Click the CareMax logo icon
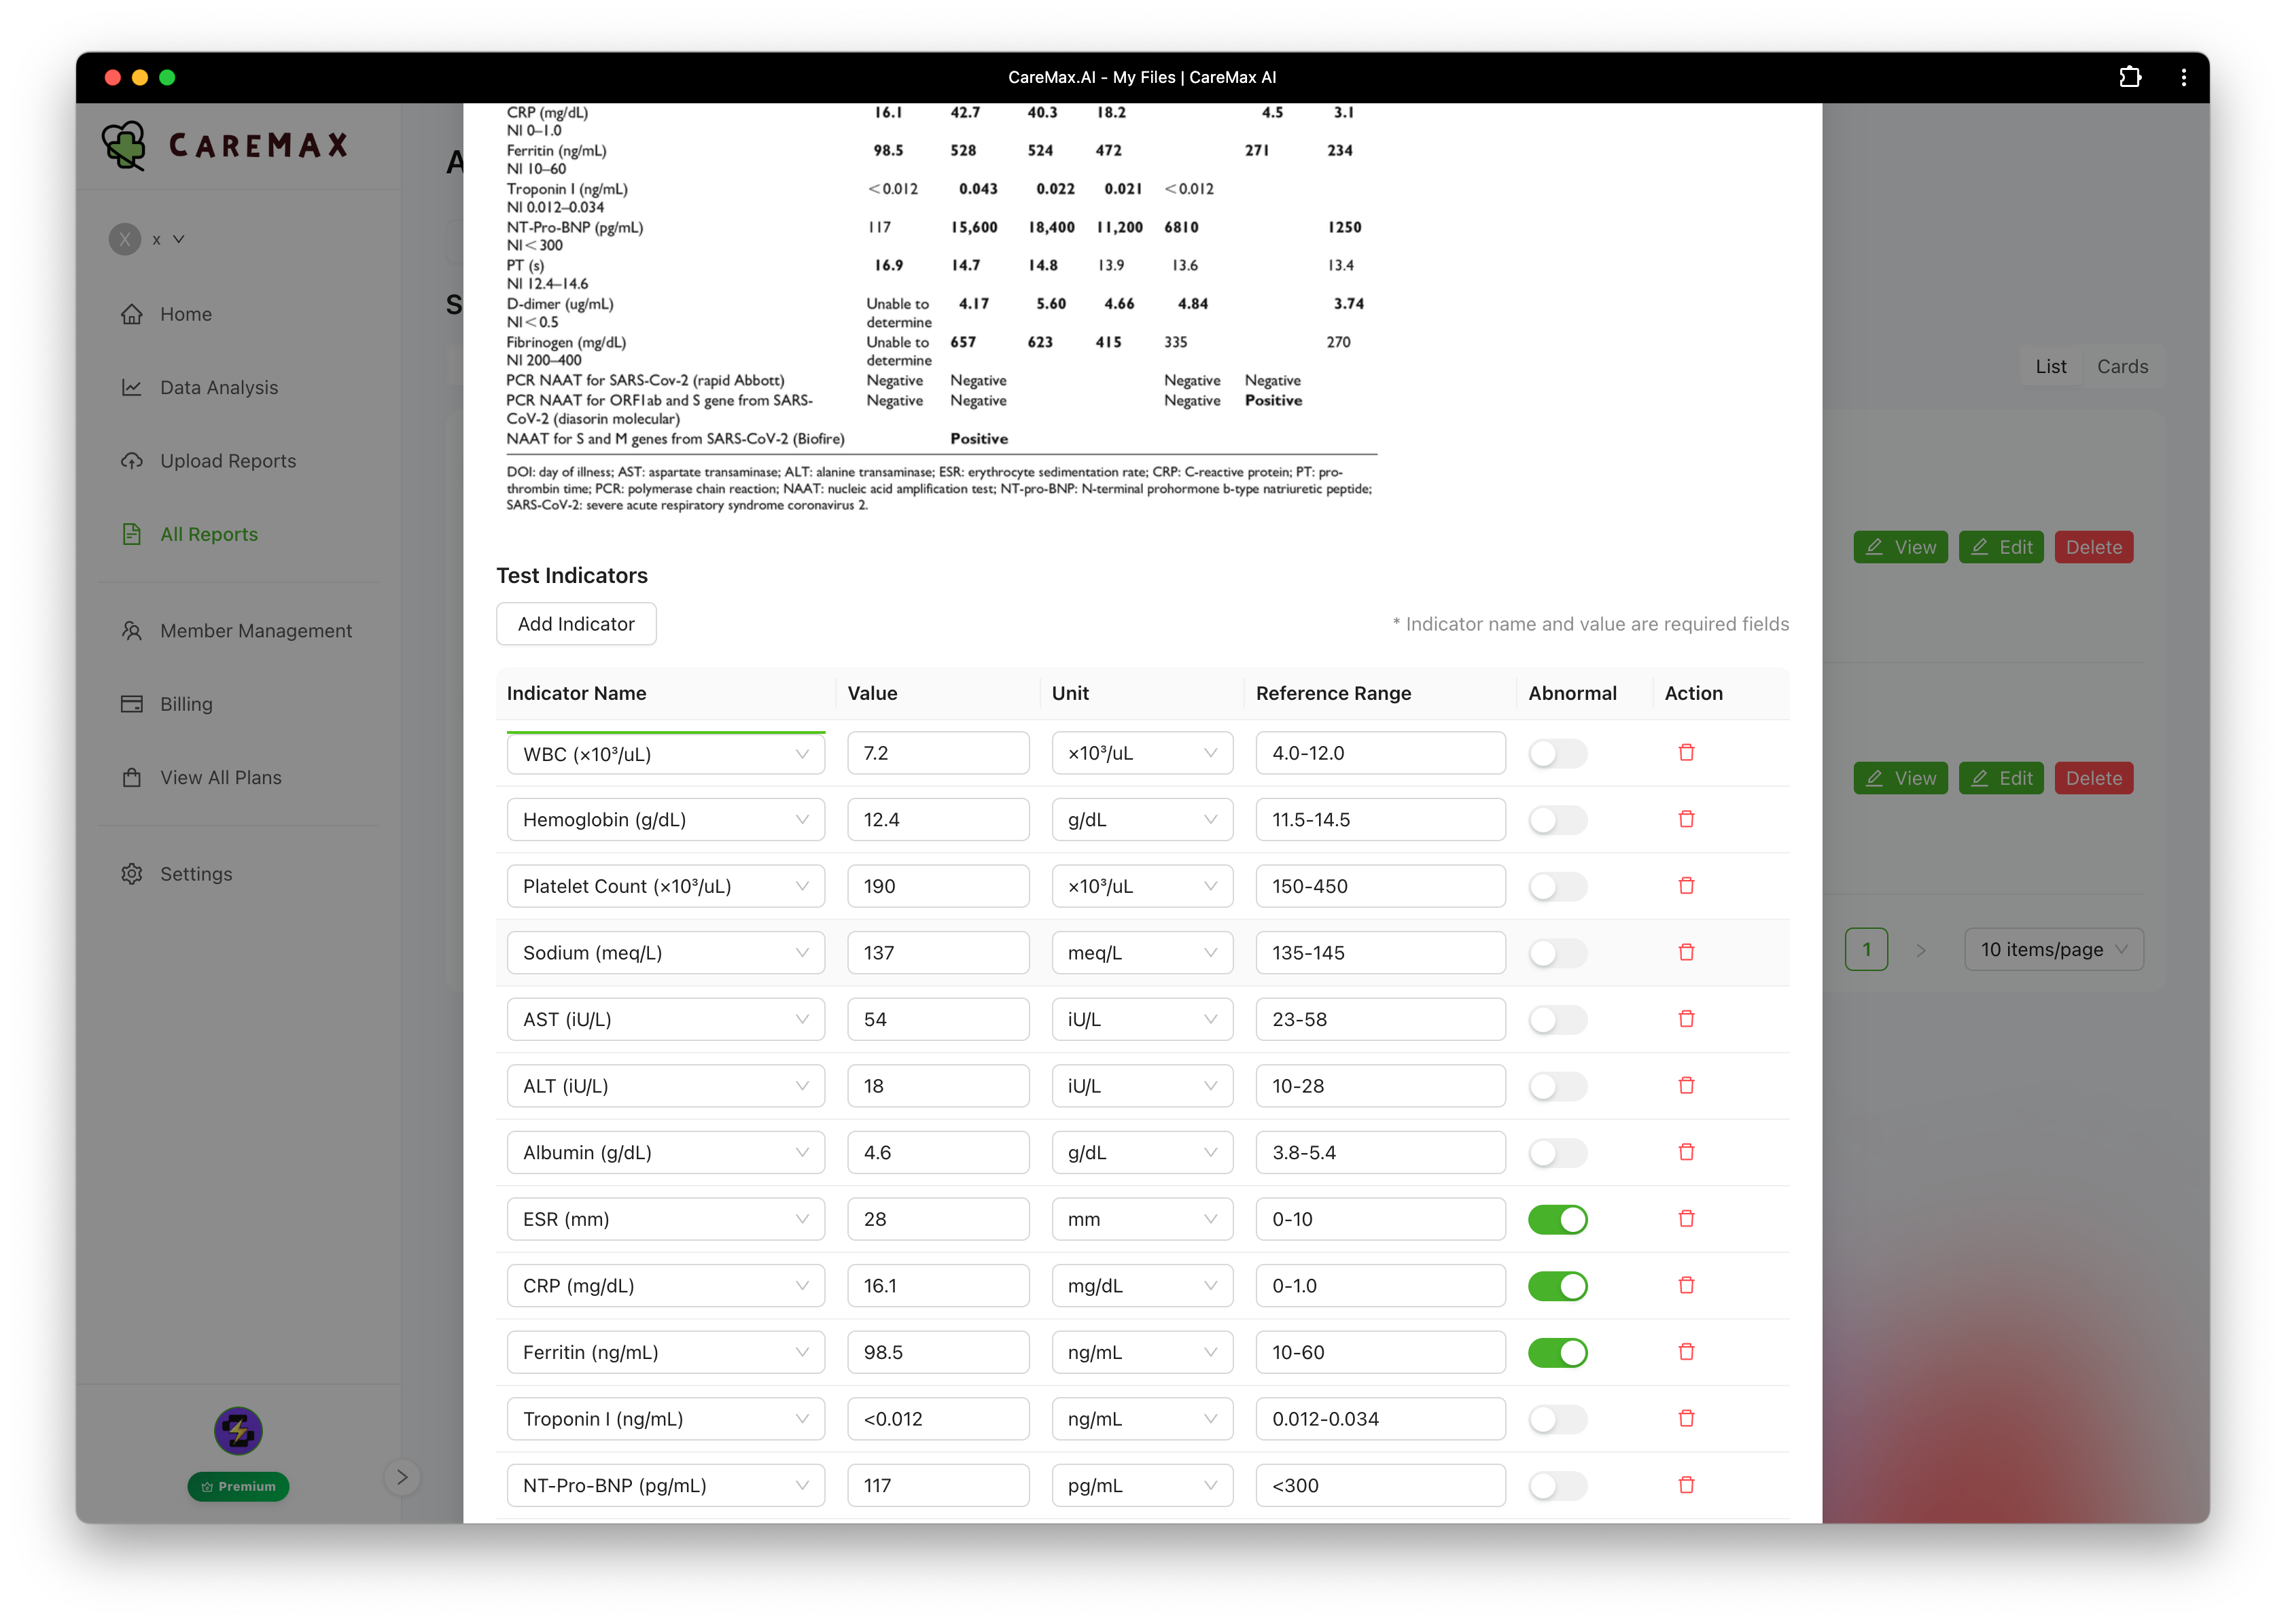The width and height of the screenshot is (2286, 1624). 124,146
